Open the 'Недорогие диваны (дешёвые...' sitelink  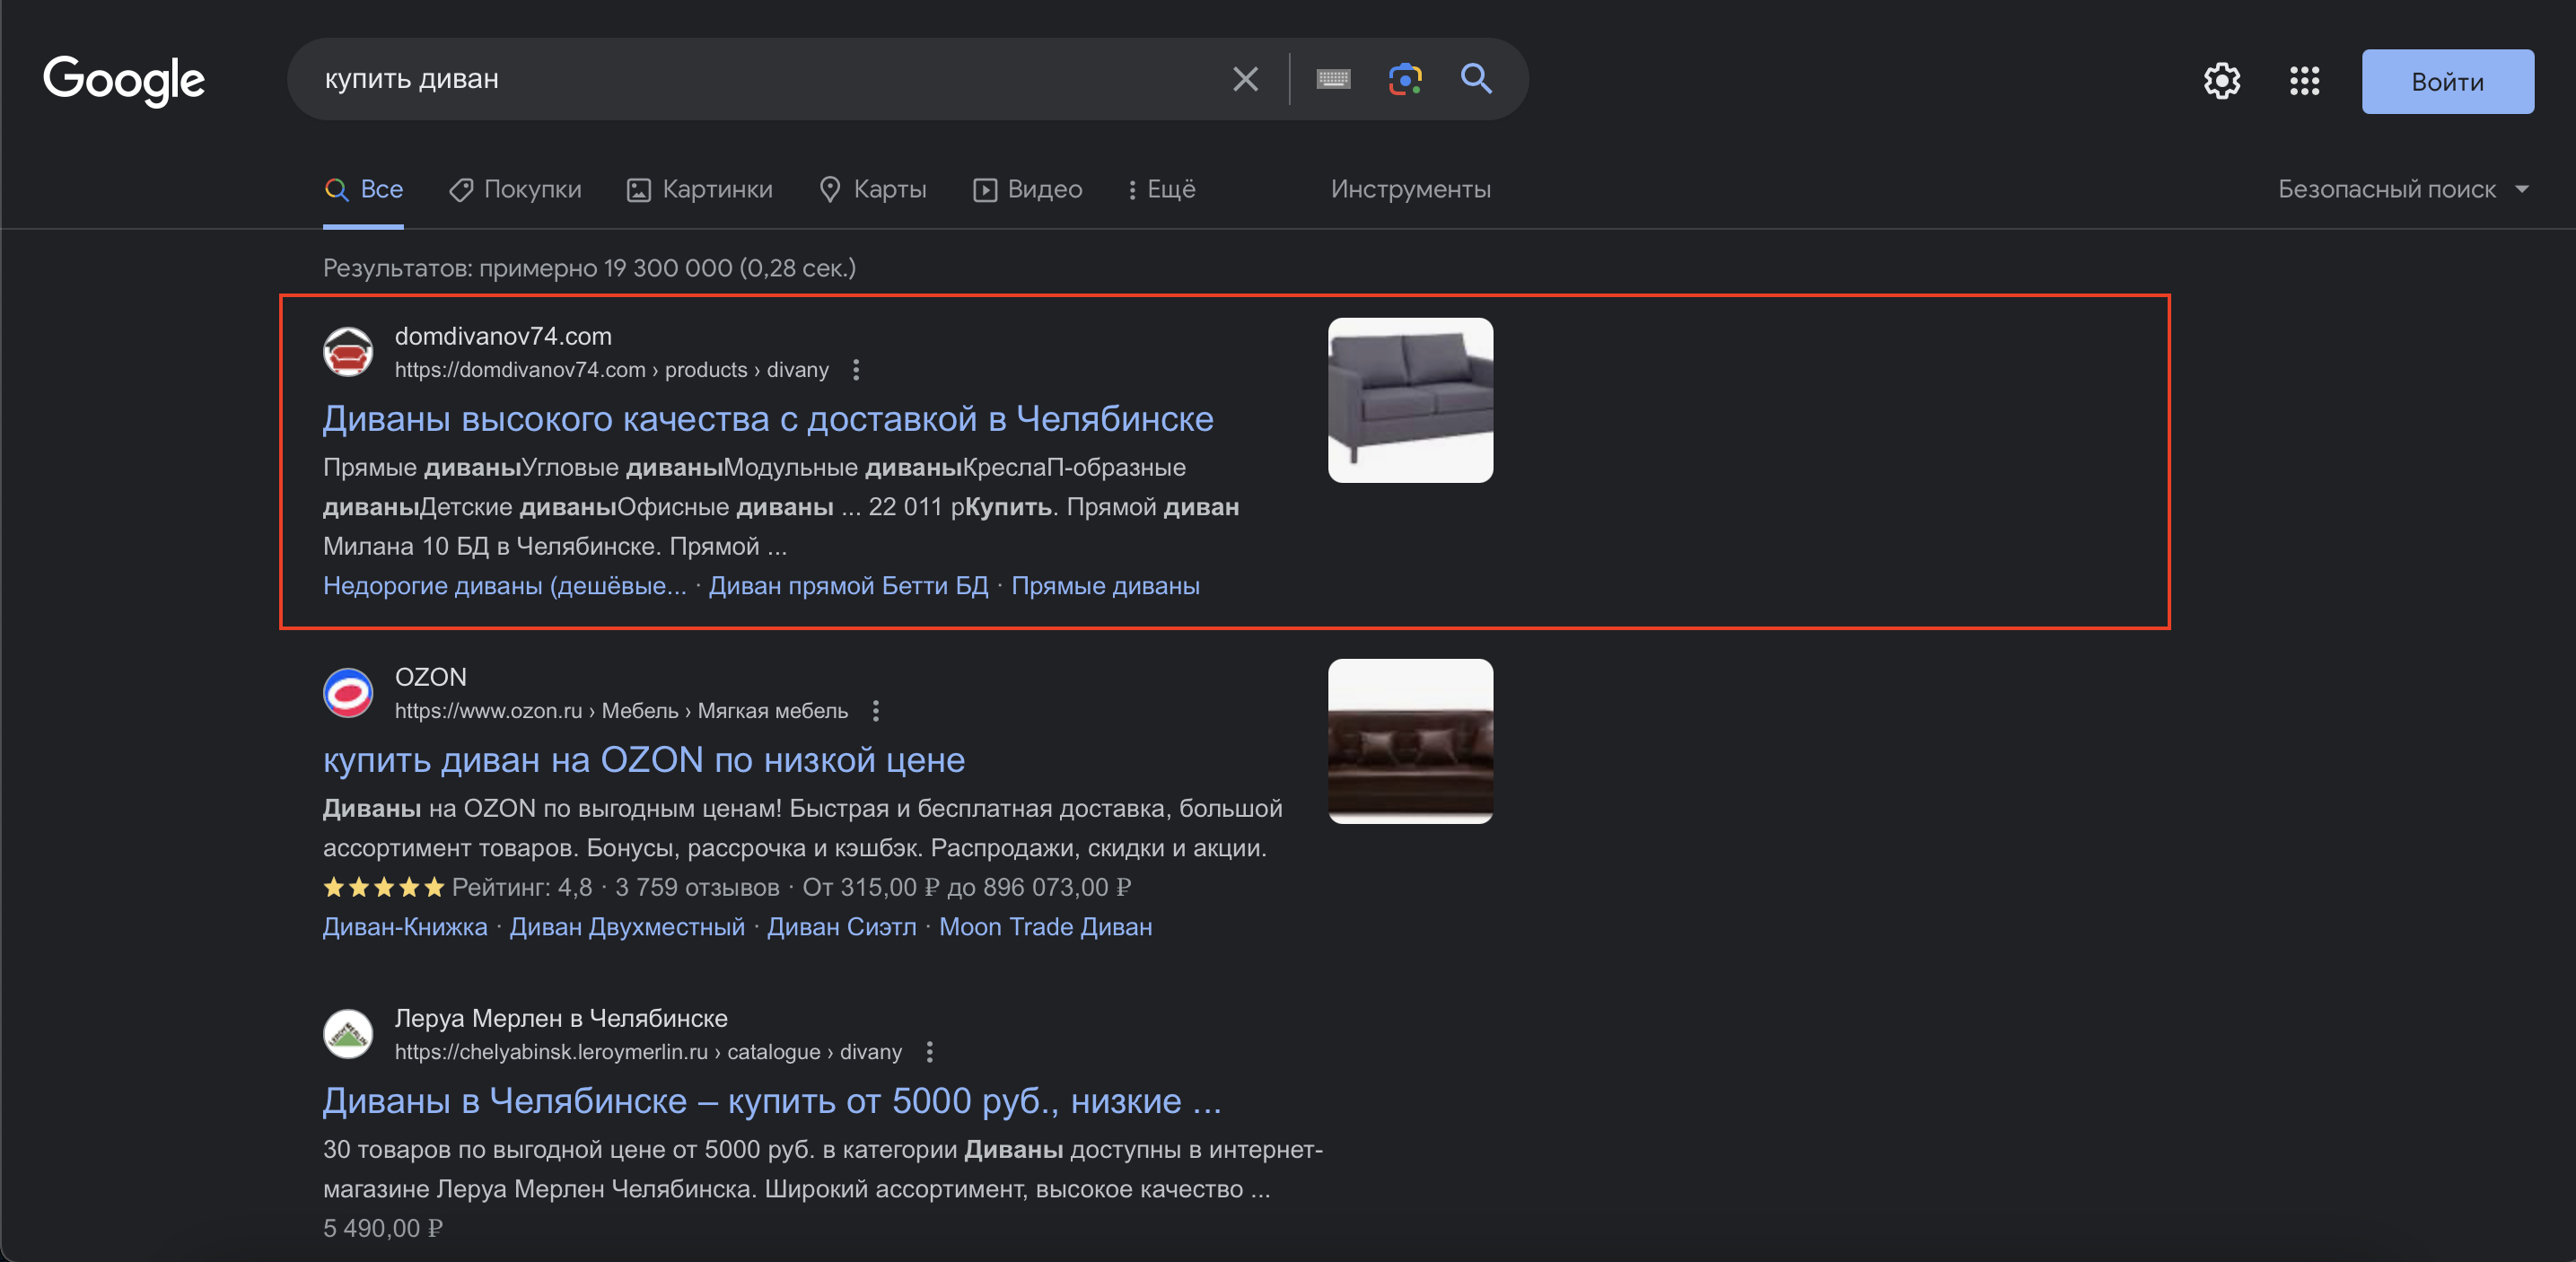coord(505,586)
